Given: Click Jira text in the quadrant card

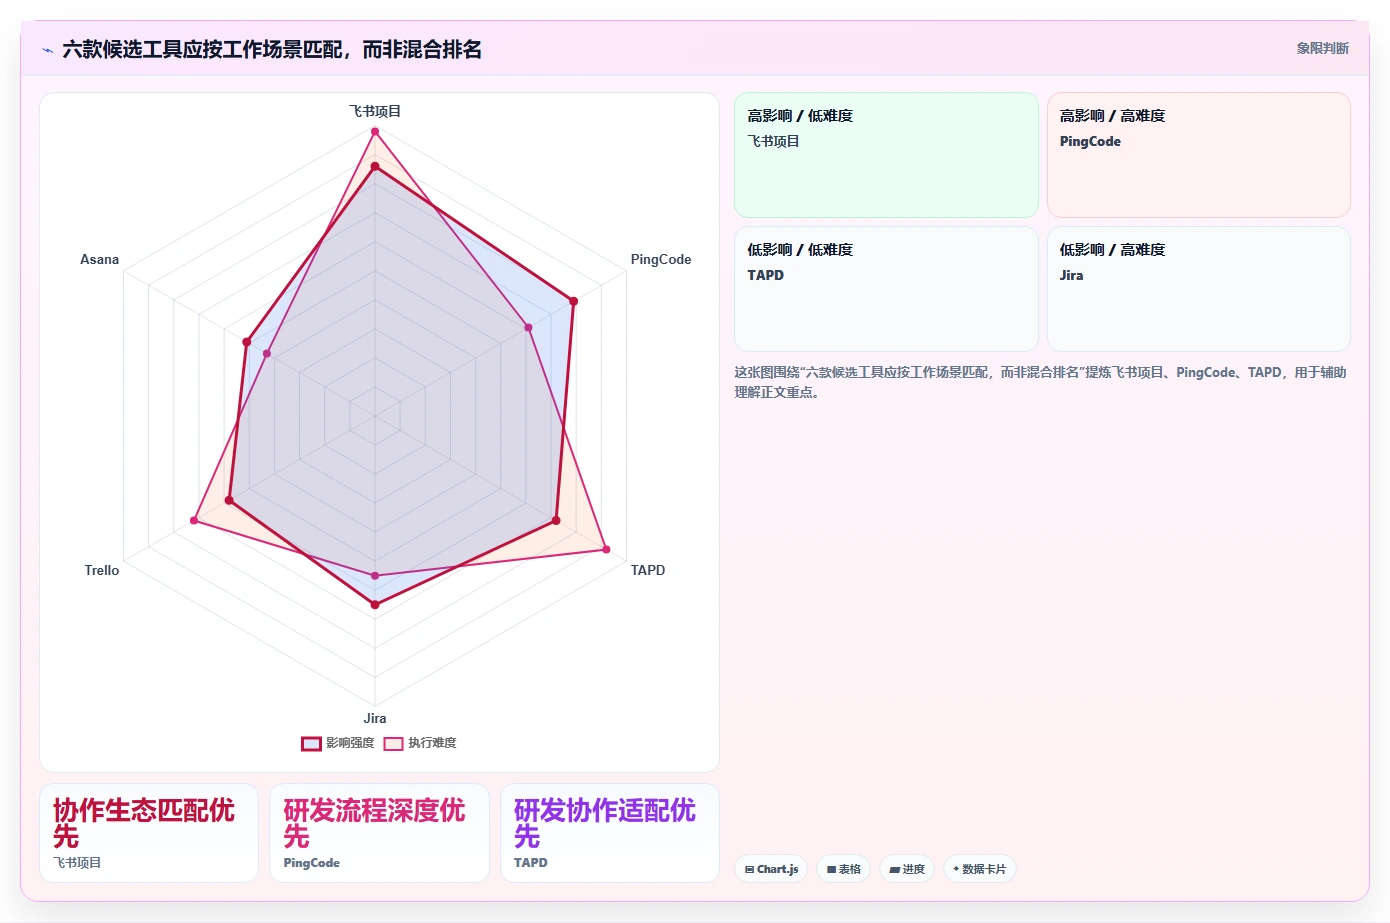Looking at the screenshot, I should point(1071,275).
